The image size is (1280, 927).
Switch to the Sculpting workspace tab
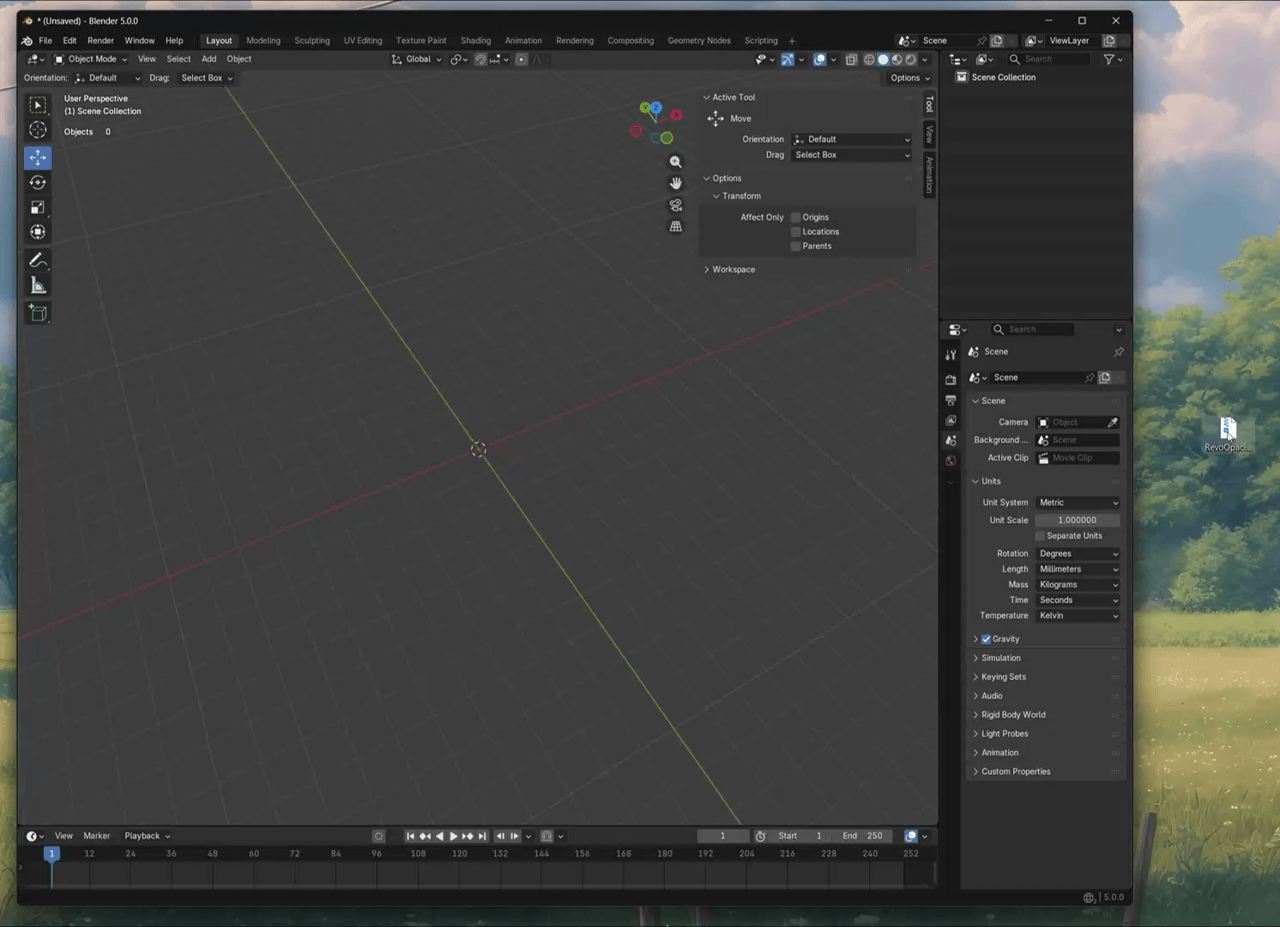(x=312, y=41)
